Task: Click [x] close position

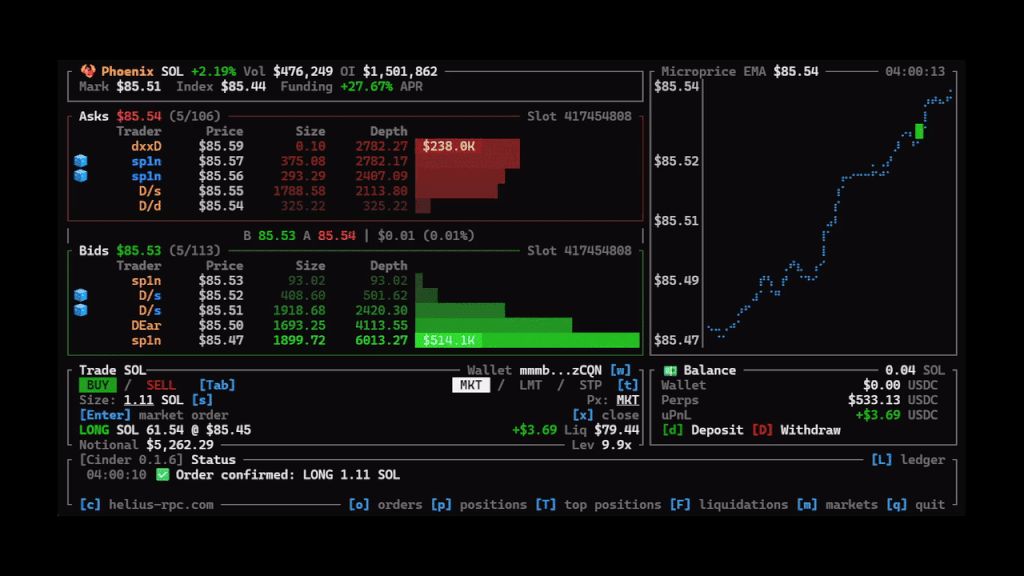Action: (x=605, y=415)
